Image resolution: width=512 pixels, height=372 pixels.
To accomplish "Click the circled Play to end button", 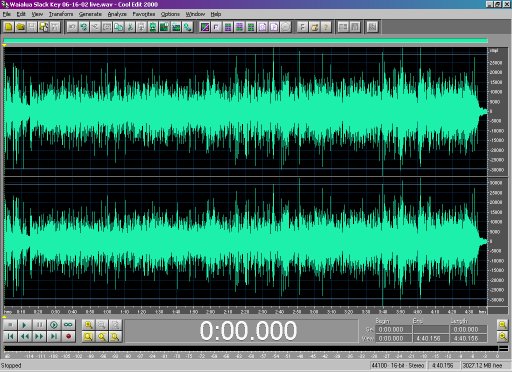I will pos(54,324).
